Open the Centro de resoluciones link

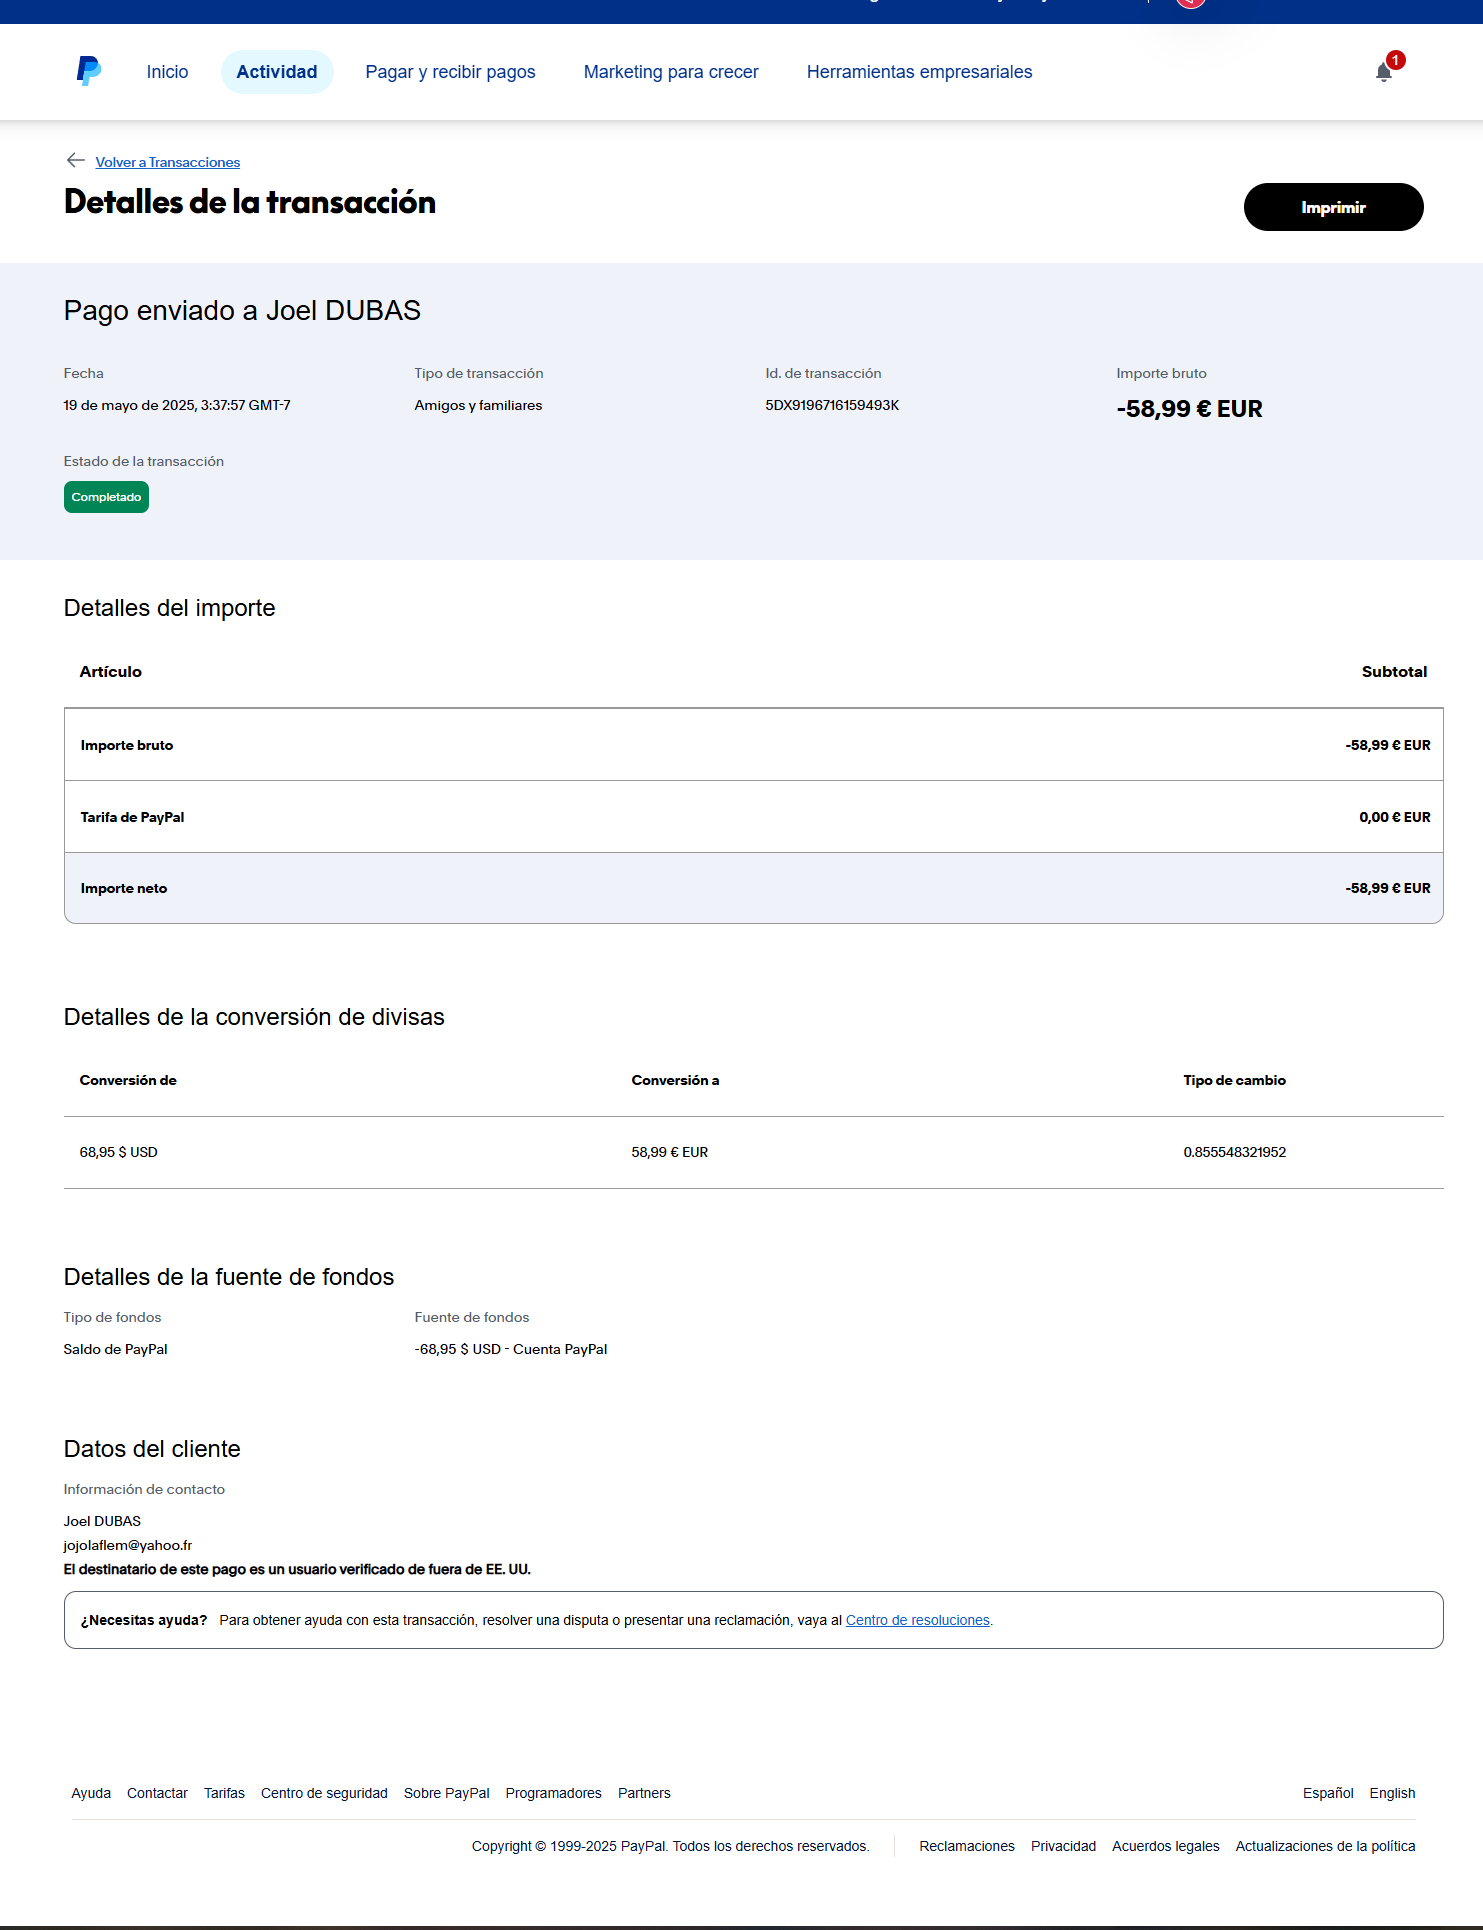917,1620
